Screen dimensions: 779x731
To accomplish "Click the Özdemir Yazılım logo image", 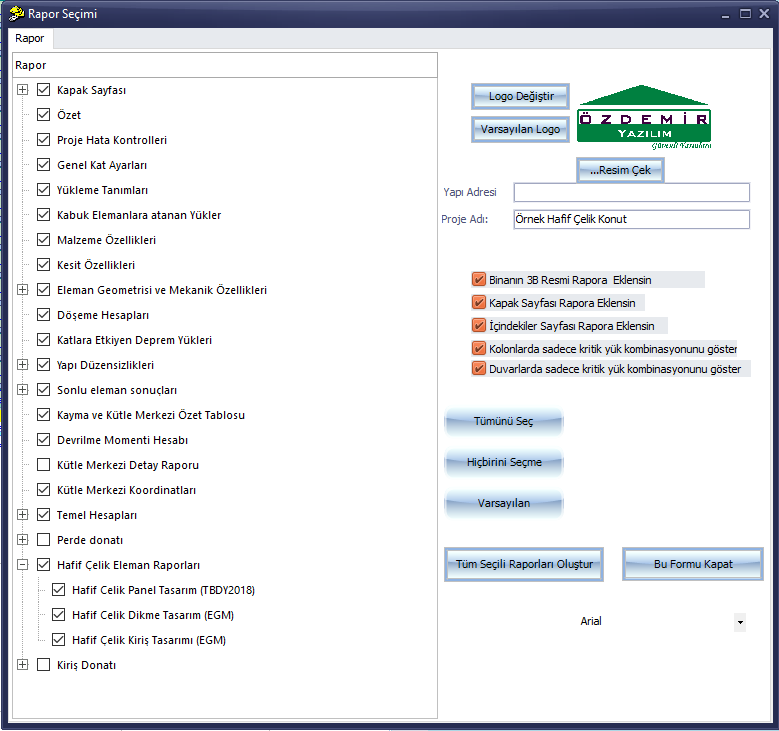I will click(x=644, y=117).
